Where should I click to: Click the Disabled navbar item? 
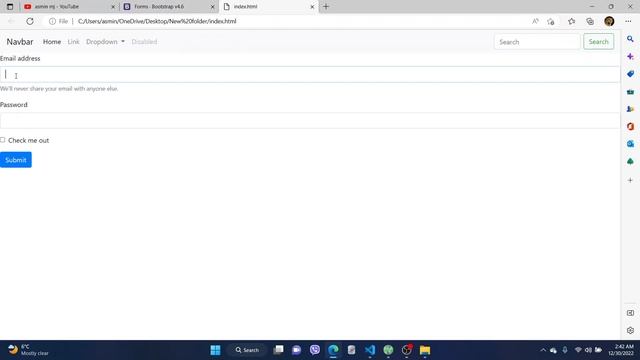144,42
